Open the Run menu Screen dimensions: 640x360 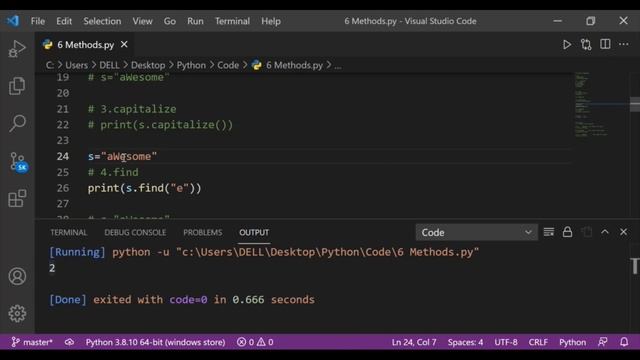click(x=195, y=21)
